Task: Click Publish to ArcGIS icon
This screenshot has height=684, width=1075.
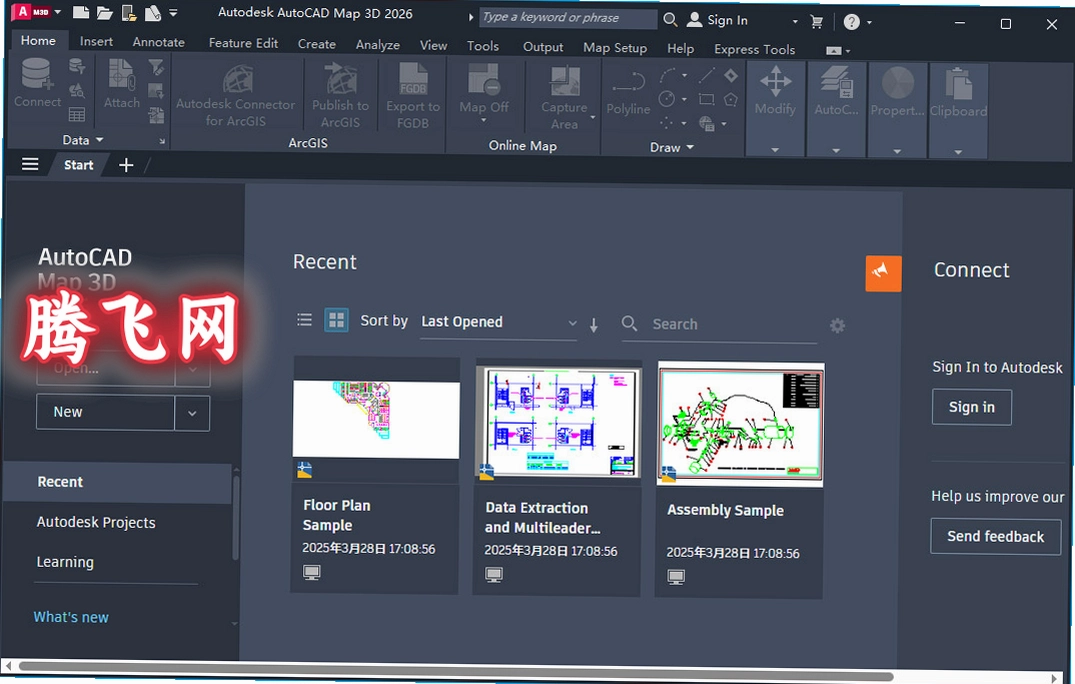Action: pos(340,79)
